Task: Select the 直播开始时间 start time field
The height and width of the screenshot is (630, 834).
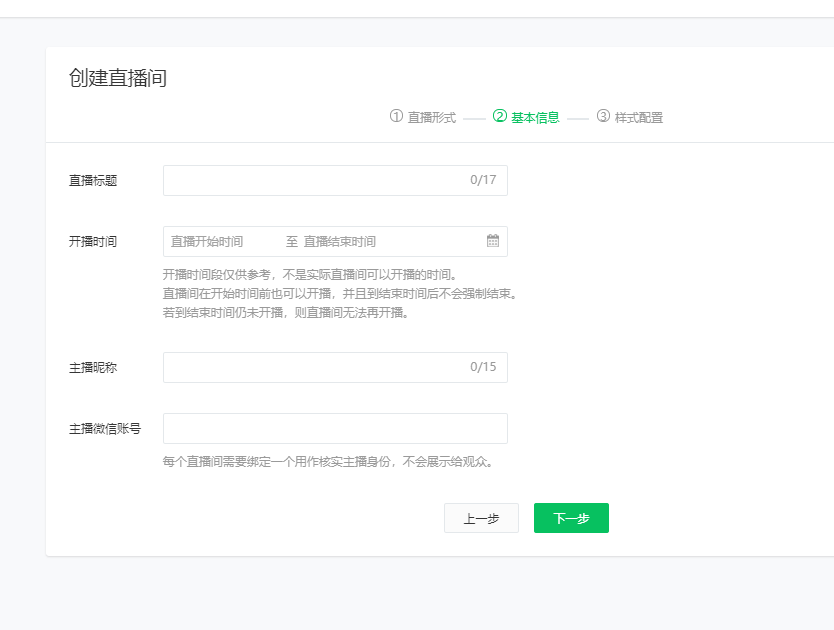Action: (x=207, y=242)
